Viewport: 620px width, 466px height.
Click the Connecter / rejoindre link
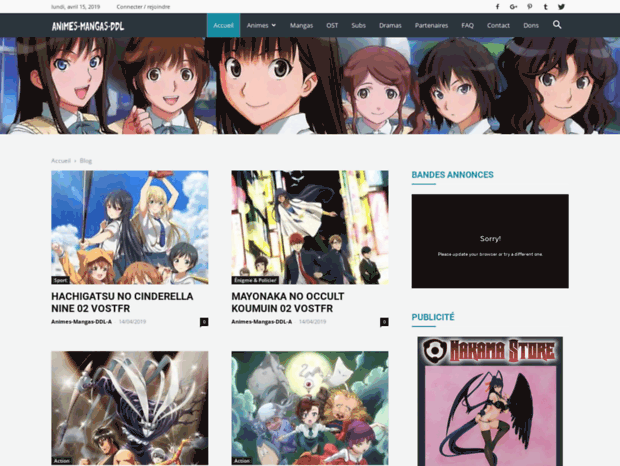(x=143, y=7)
